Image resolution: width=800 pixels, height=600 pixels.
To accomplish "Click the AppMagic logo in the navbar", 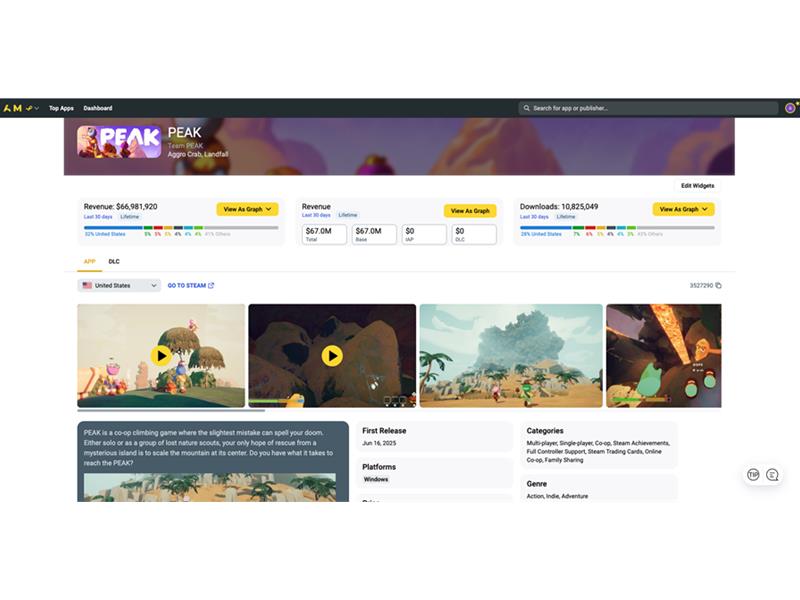I will (12, 108).
